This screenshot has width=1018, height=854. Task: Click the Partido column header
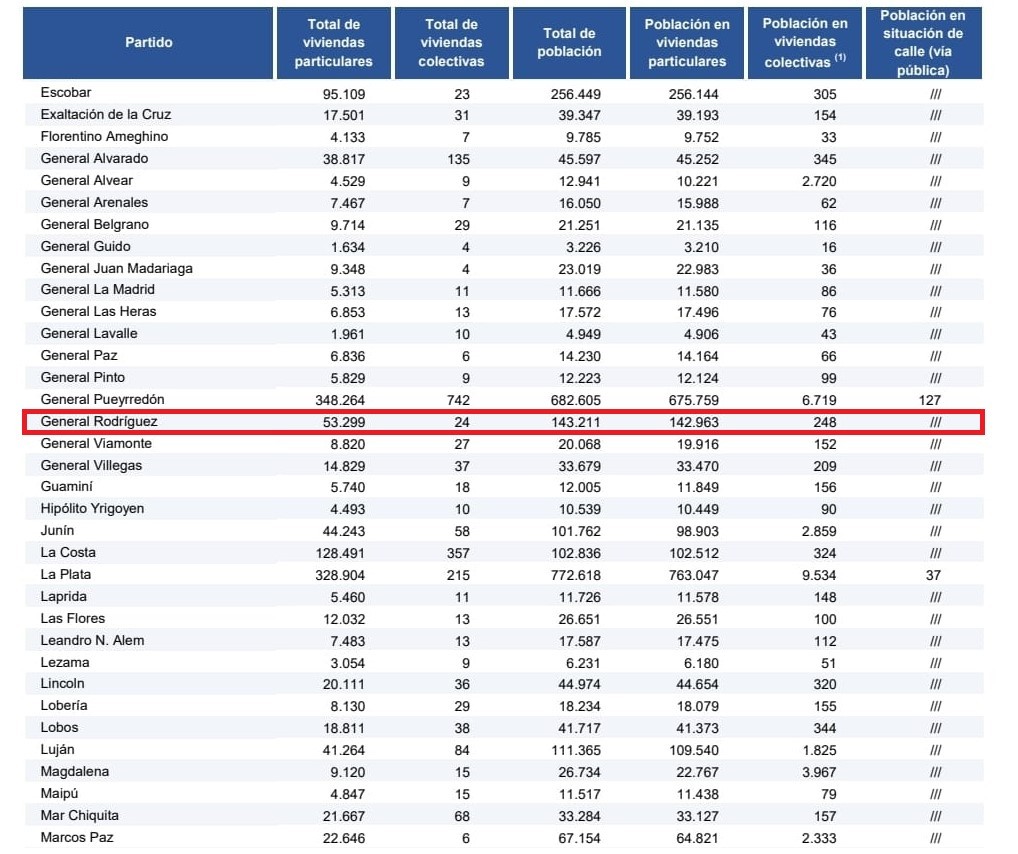(149, 43)
